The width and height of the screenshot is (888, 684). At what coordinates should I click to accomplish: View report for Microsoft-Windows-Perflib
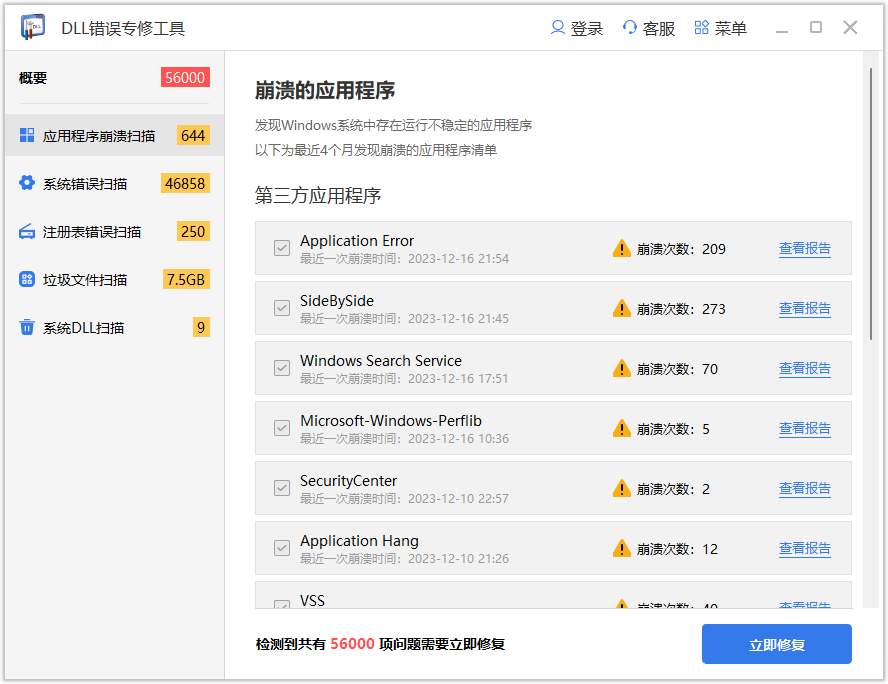[804, 428]
